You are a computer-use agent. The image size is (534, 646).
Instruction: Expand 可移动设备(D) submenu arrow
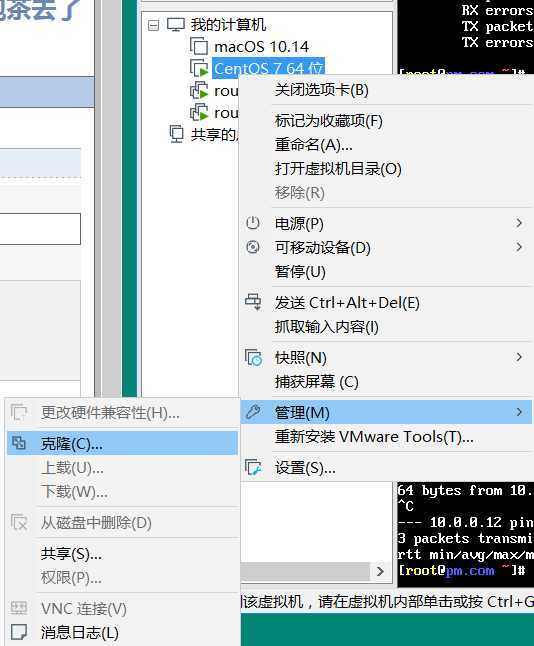(519, 247)
